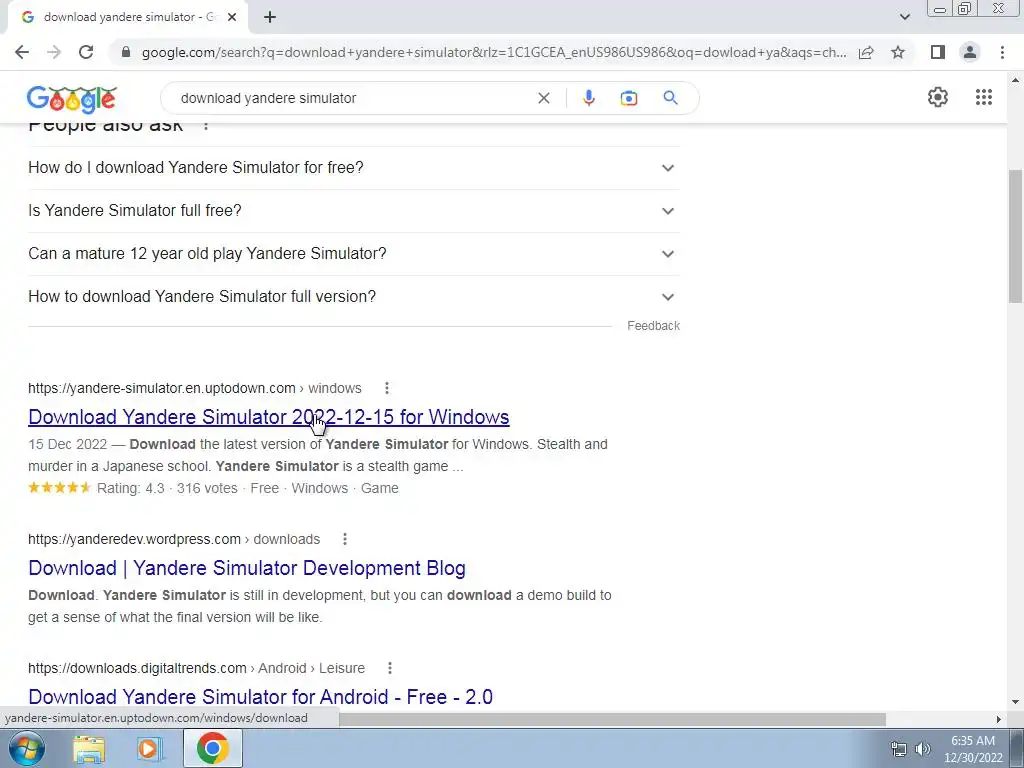Expand 'How to download Yandere Simulator full version?'
1024x768 pixels.
tap(354, 297)
